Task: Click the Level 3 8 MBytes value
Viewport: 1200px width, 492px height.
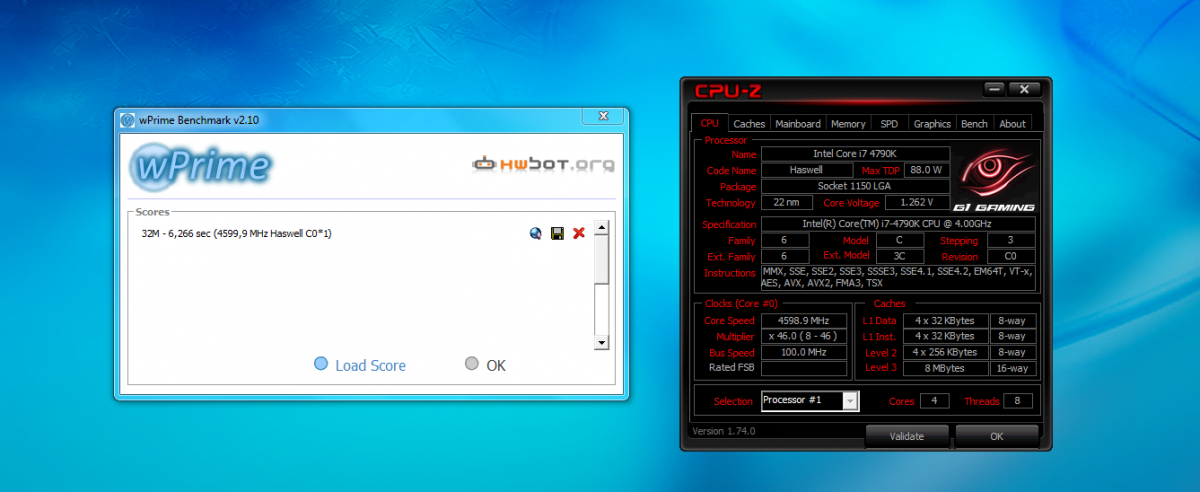Action: coord(945,367)
